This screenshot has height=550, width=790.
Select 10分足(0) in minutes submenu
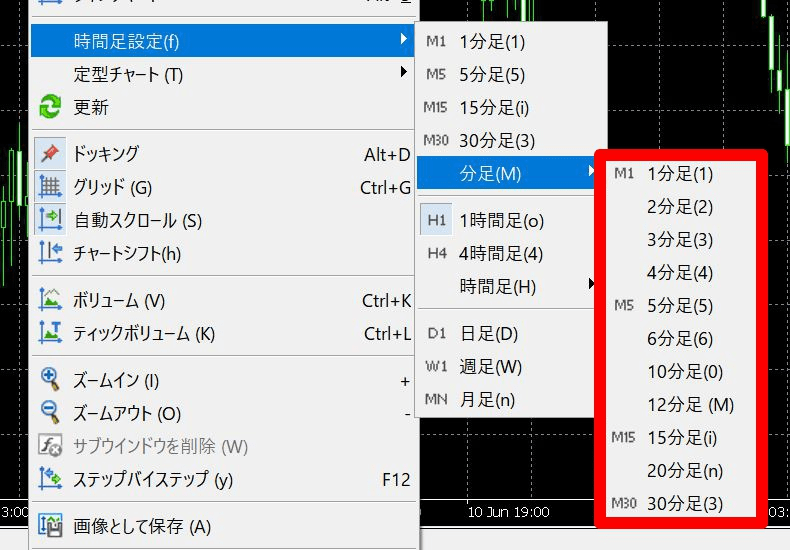684,372
